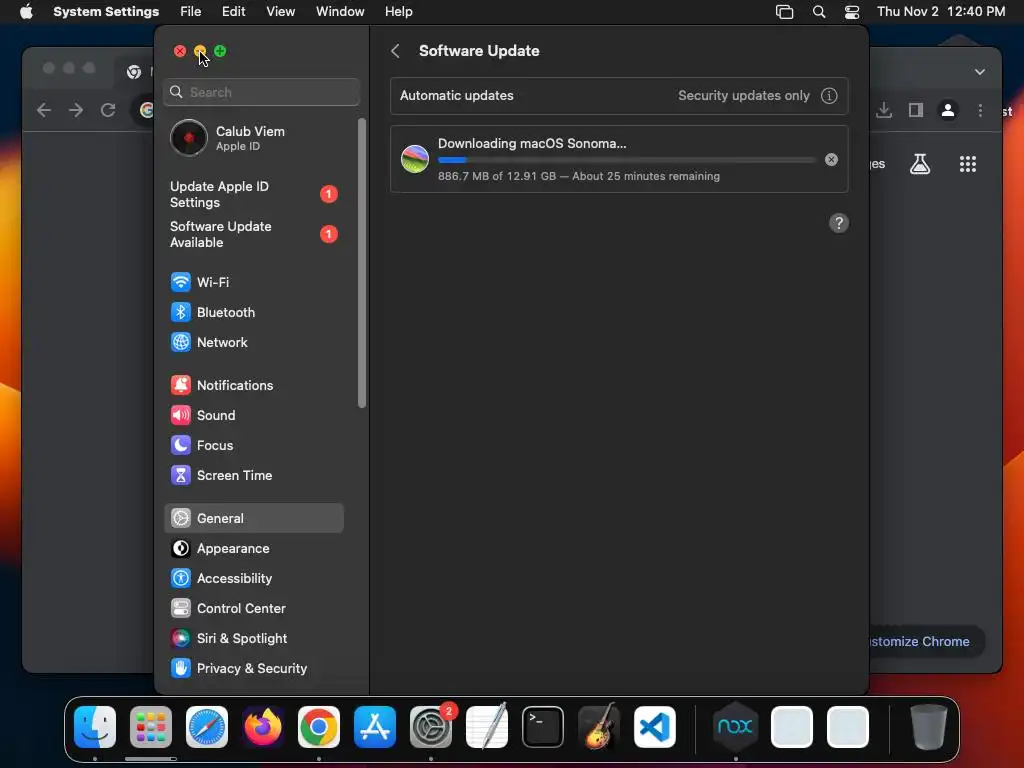
Task: Cancel the macOS Sonoma download
Action: click(x=831, y=159)
